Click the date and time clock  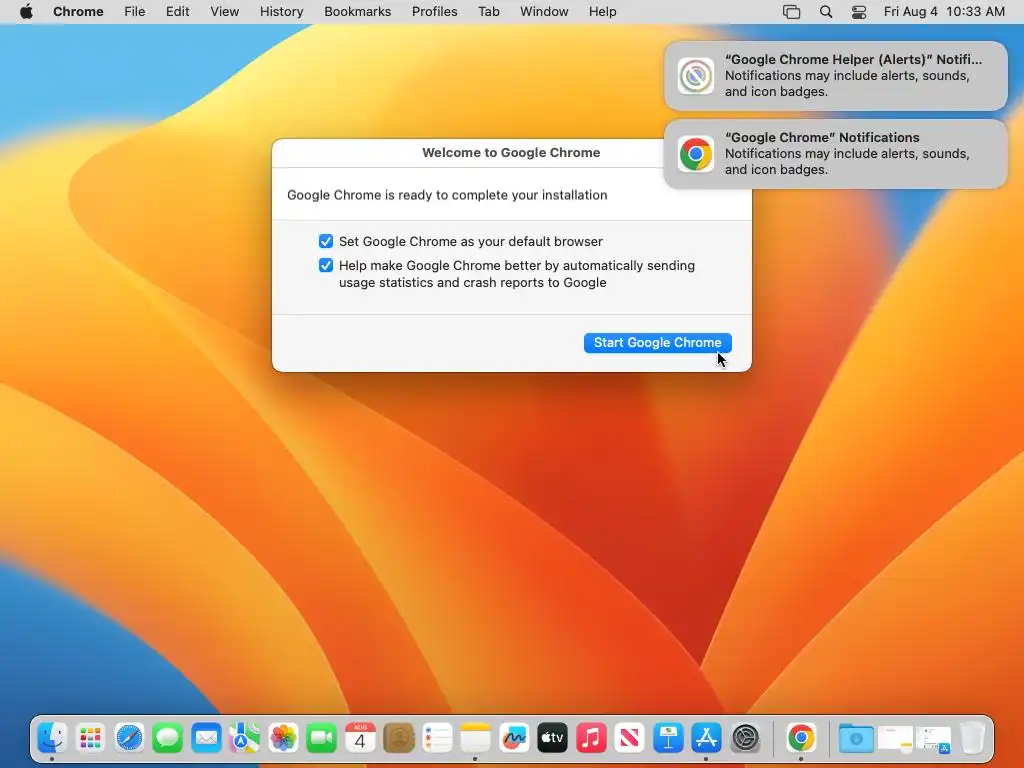[944, 12]
